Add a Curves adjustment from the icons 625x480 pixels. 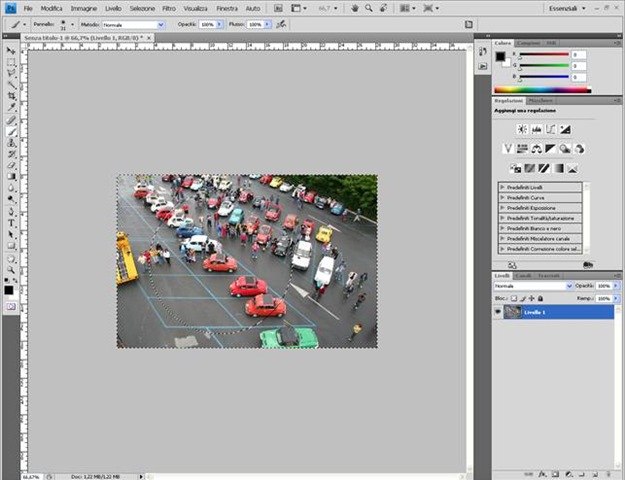click(550, 129)
